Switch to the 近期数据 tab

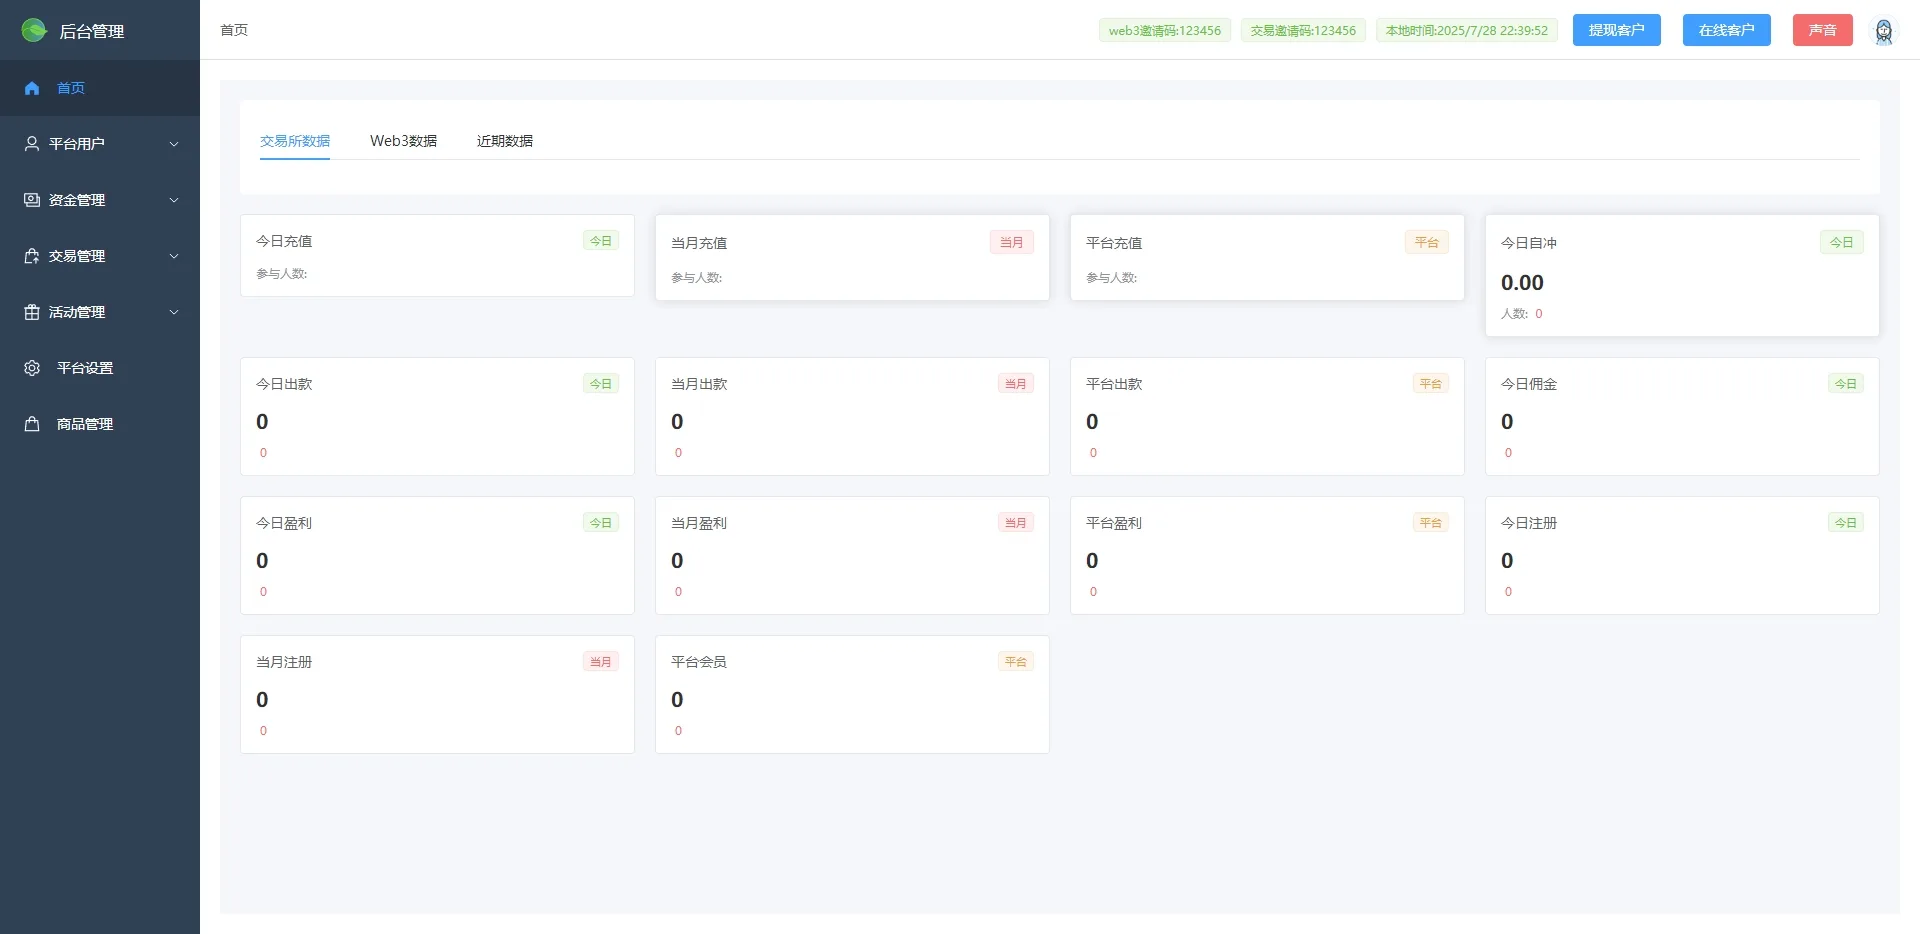click(504, 141)
